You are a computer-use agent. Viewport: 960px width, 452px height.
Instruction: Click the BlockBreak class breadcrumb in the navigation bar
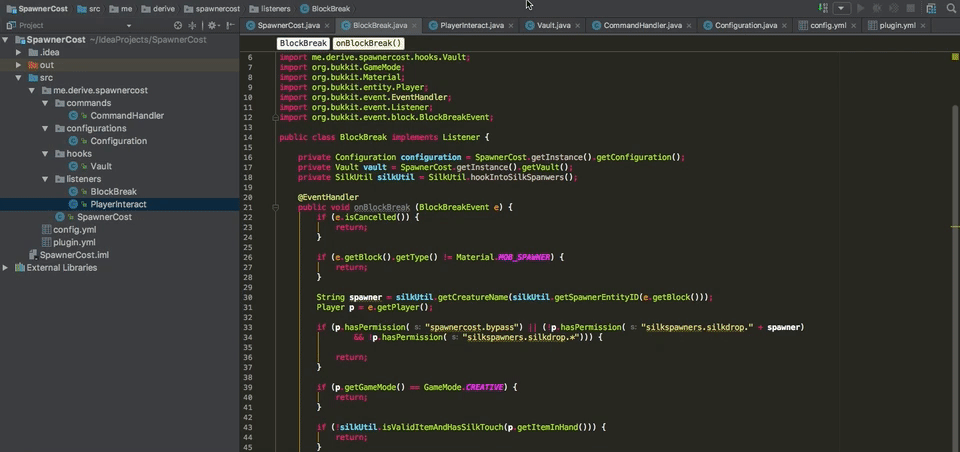coord(324,9)
